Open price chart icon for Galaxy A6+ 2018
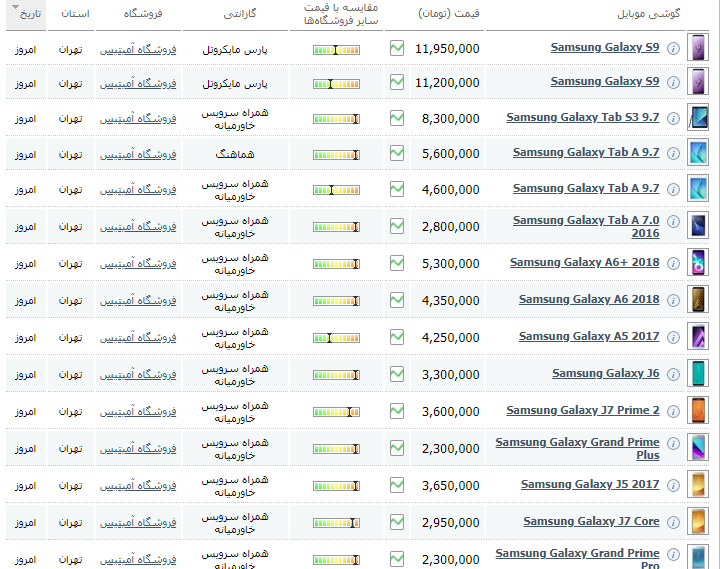720x569 pixels. 397,263
